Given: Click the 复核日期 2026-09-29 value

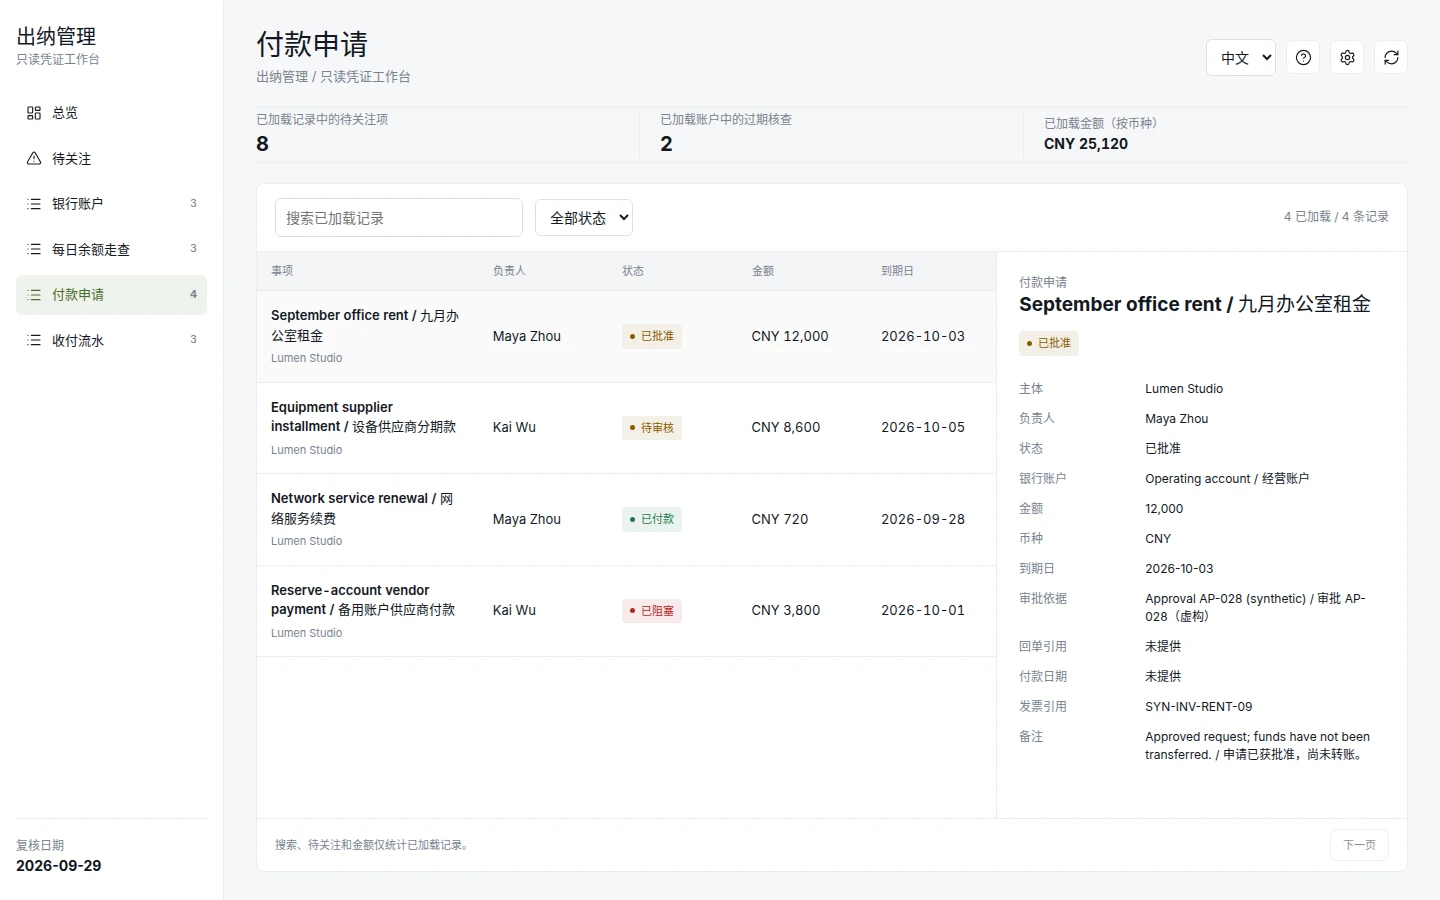Looking at the screenshot, I should [x=59, y=866].
